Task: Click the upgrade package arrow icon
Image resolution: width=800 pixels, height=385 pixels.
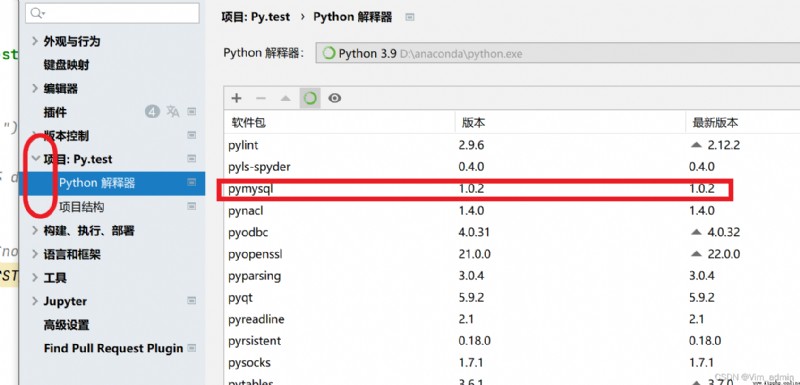Action: click(x=285, y=98)
